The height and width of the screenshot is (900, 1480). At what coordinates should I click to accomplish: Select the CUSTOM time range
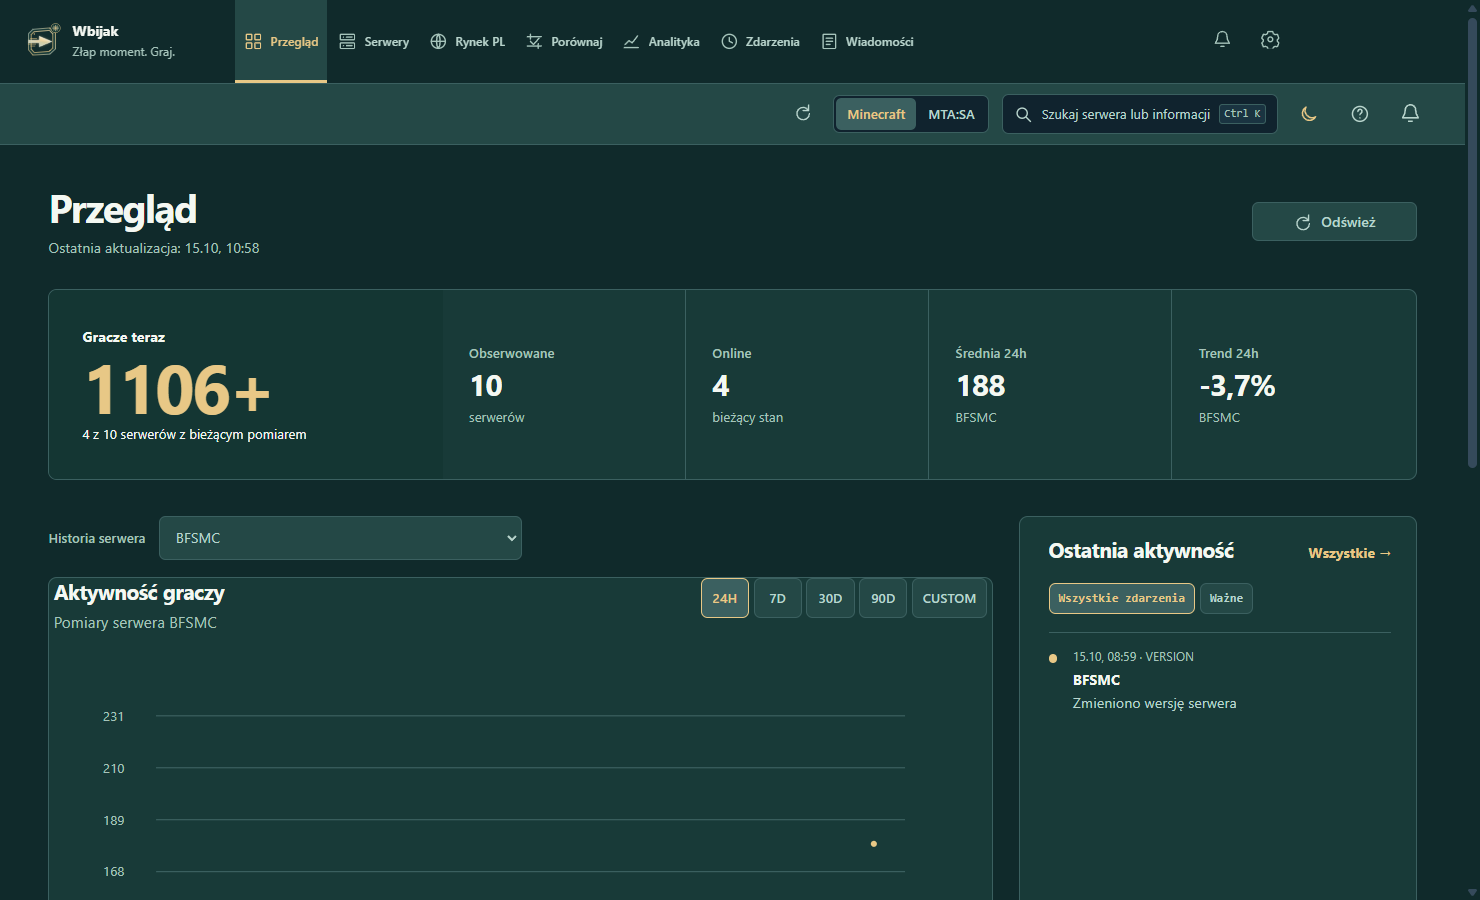point(949,598)
